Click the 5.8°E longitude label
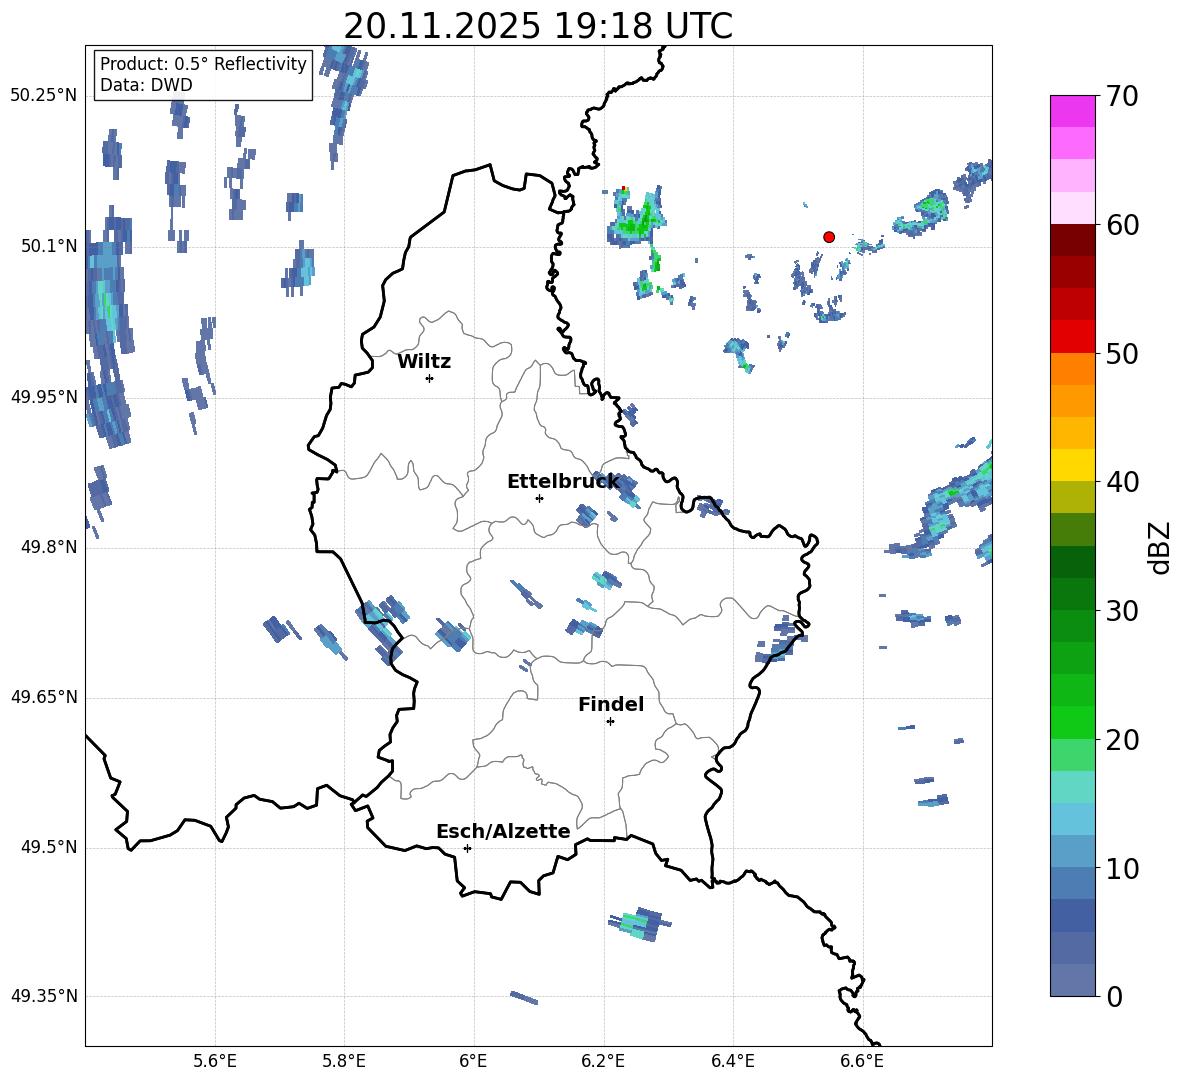1184x1081 pixels. pyautogui.click(x=344, y=1061)
